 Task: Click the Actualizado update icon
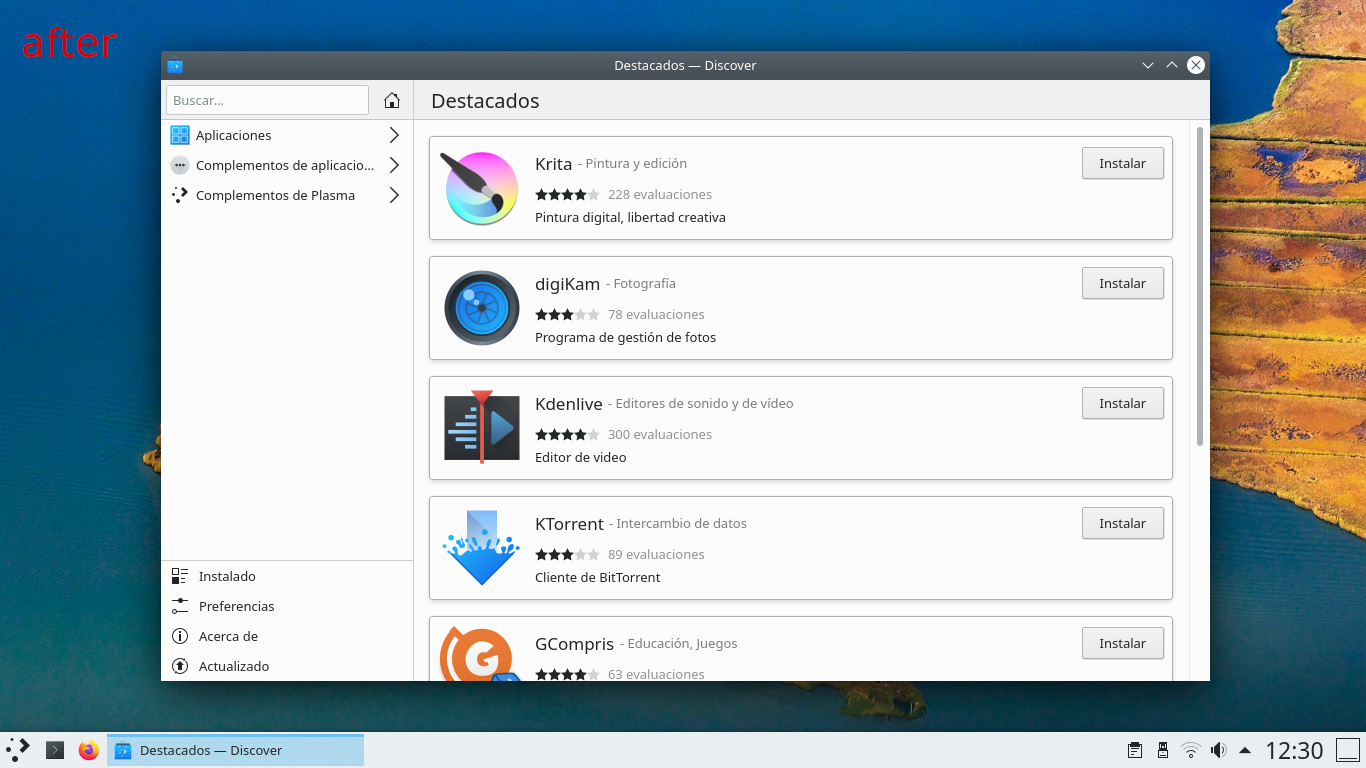click(x=180, y=666)
